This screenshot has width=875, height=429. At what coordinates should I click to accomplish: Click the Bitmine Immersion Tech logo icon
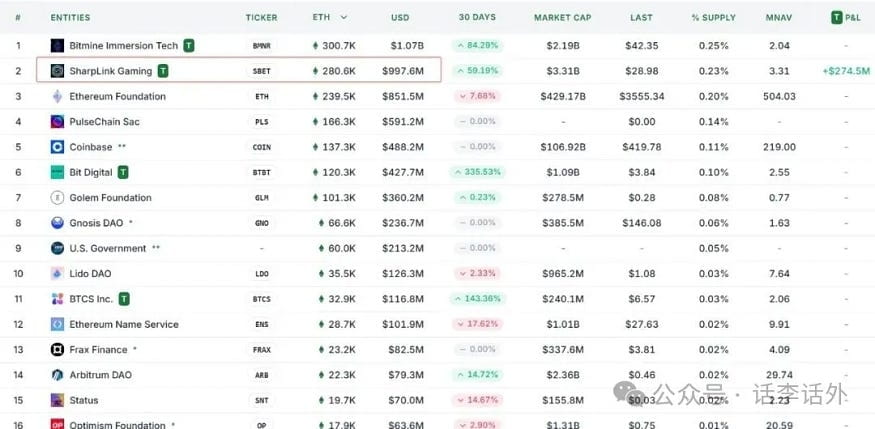(57, 46)
